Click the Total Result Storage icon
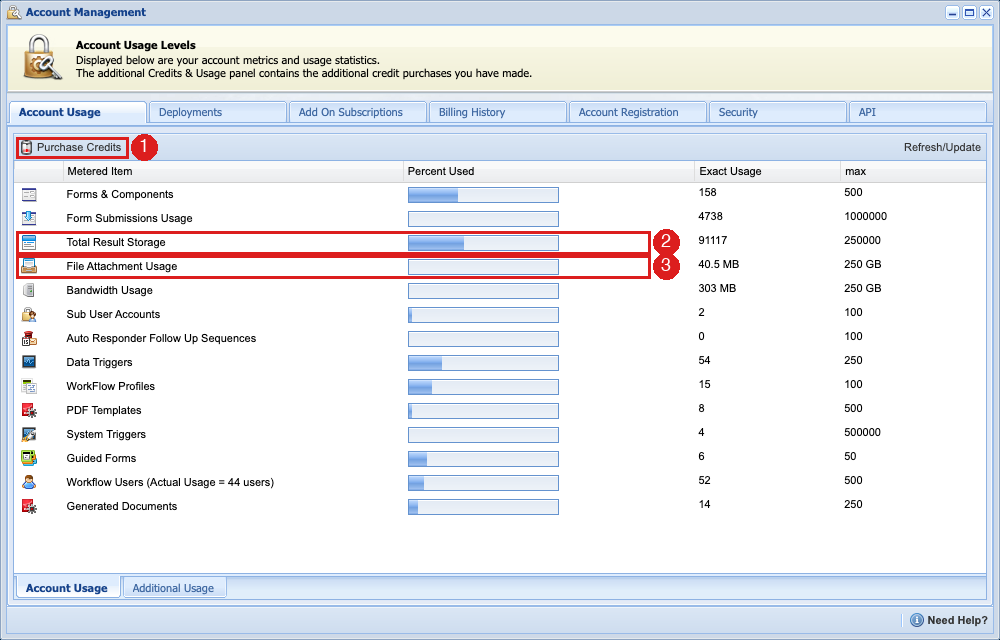1000x640 pixels. (29, 242)
